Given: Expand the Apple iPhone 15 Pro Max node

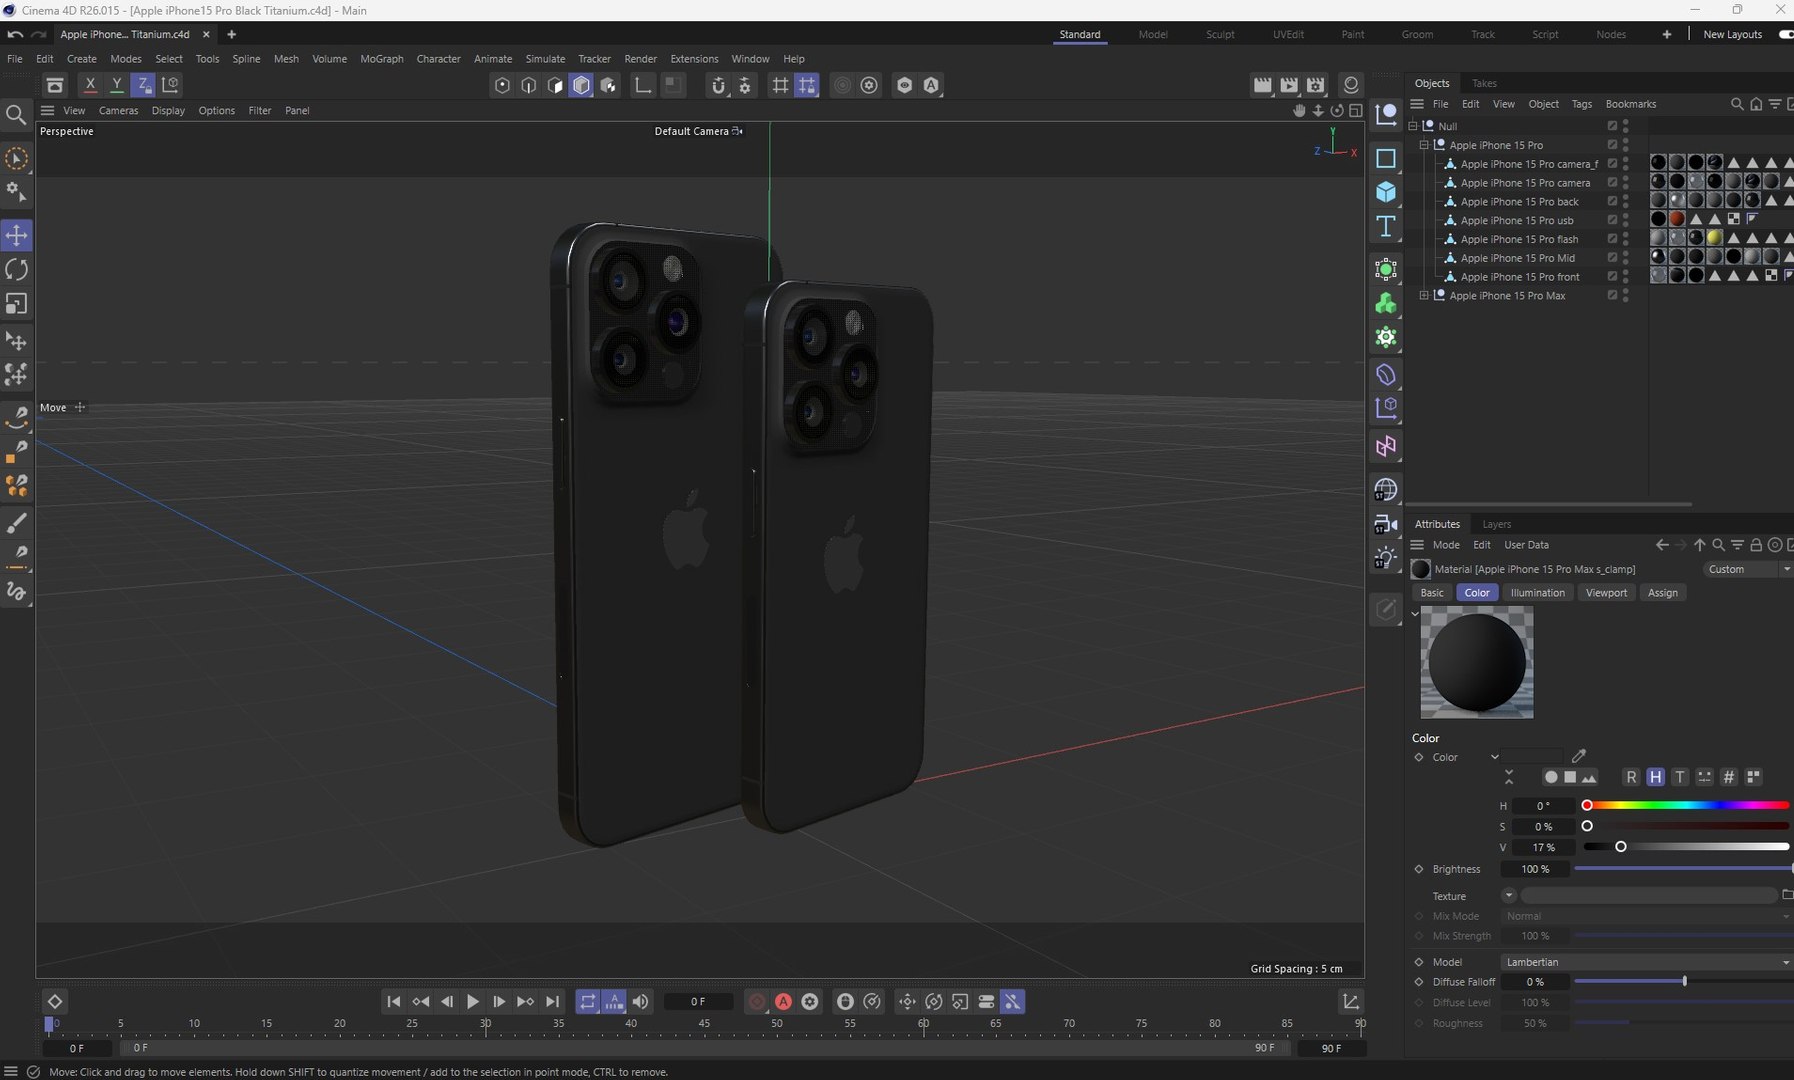Looking at the screenshot, I should [1424, 296].
